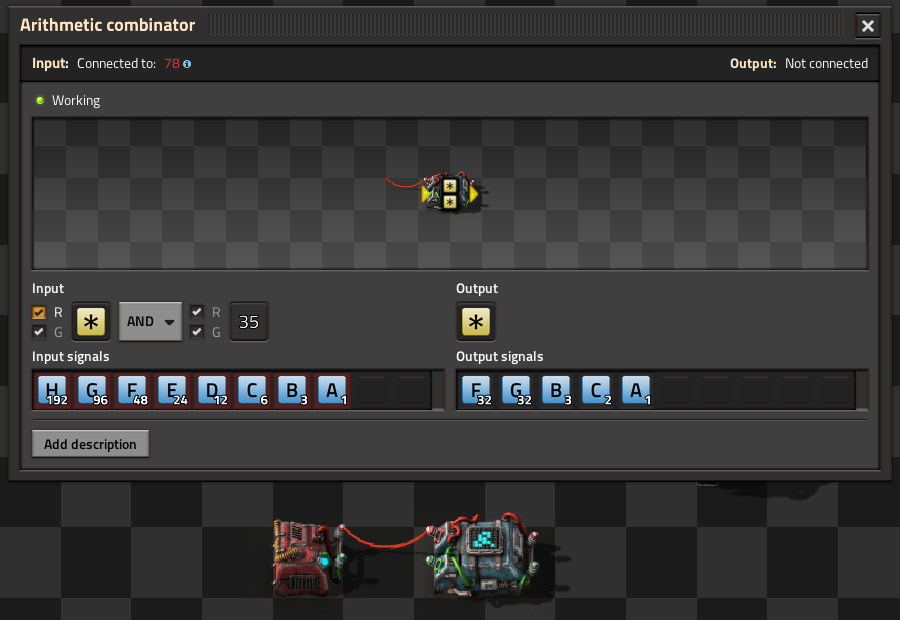Select the Each signal button under Output

tap(476, 321)
